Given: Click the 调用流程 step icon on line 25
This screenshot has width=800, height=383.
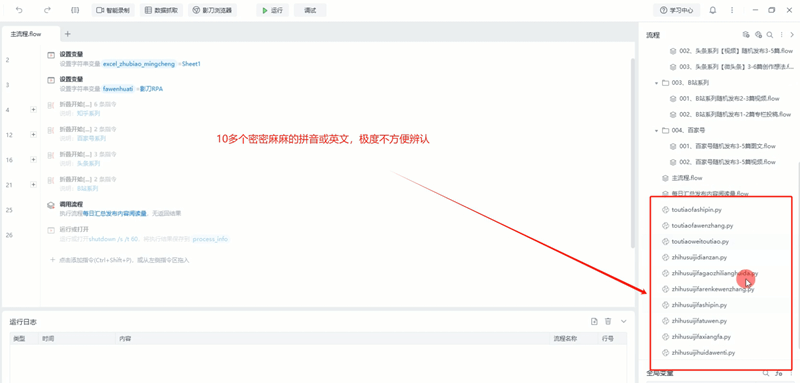Looking at the screenshot, I should click(x=51, y=205).
